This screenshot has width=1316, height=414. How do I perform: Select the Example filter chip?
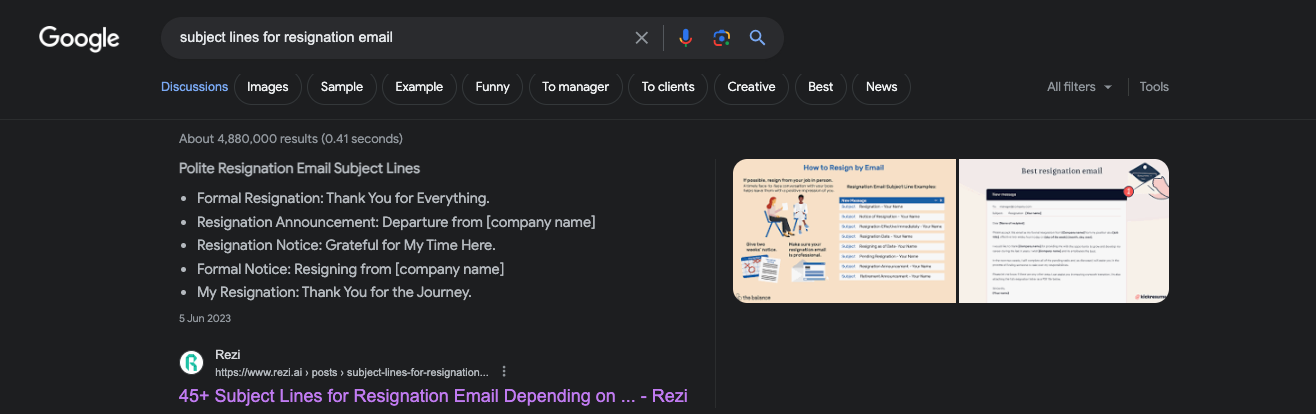pyautogui.click(x=419, y=87)
